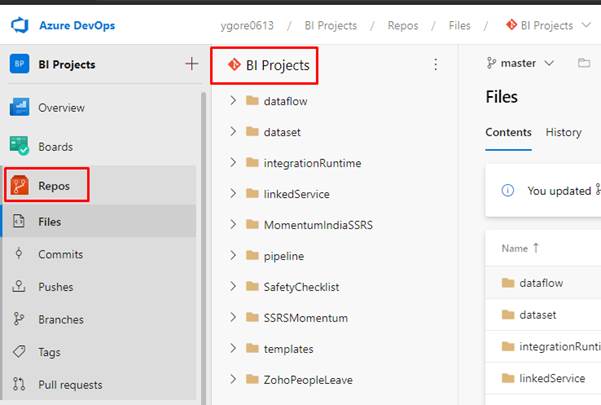Click the plus icon beside BI Projects
601x405 pixels.
click(x=192, y=64)
